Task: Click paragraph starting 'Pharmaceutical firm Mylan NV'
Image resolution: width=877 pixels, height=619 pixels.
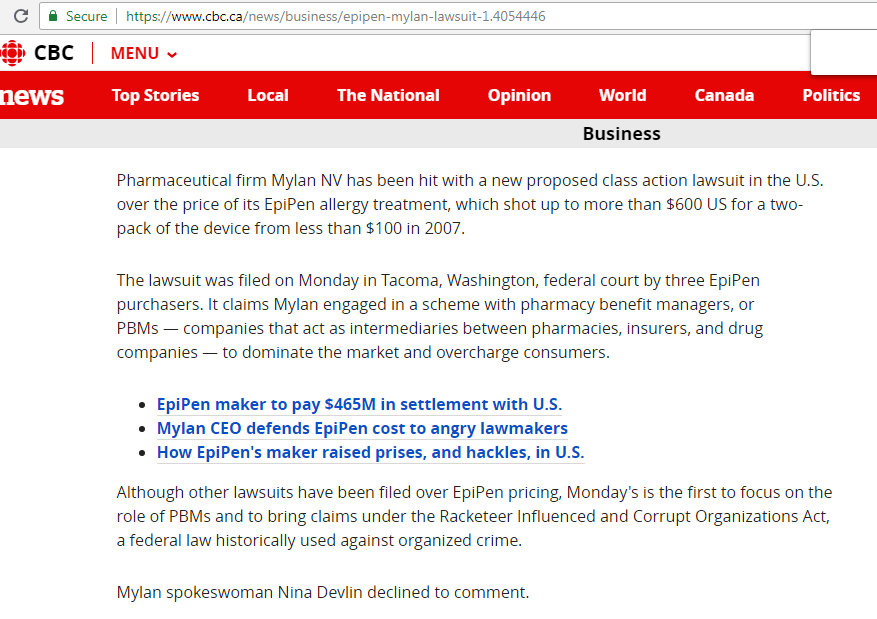Action: click(x=470, y=205)
